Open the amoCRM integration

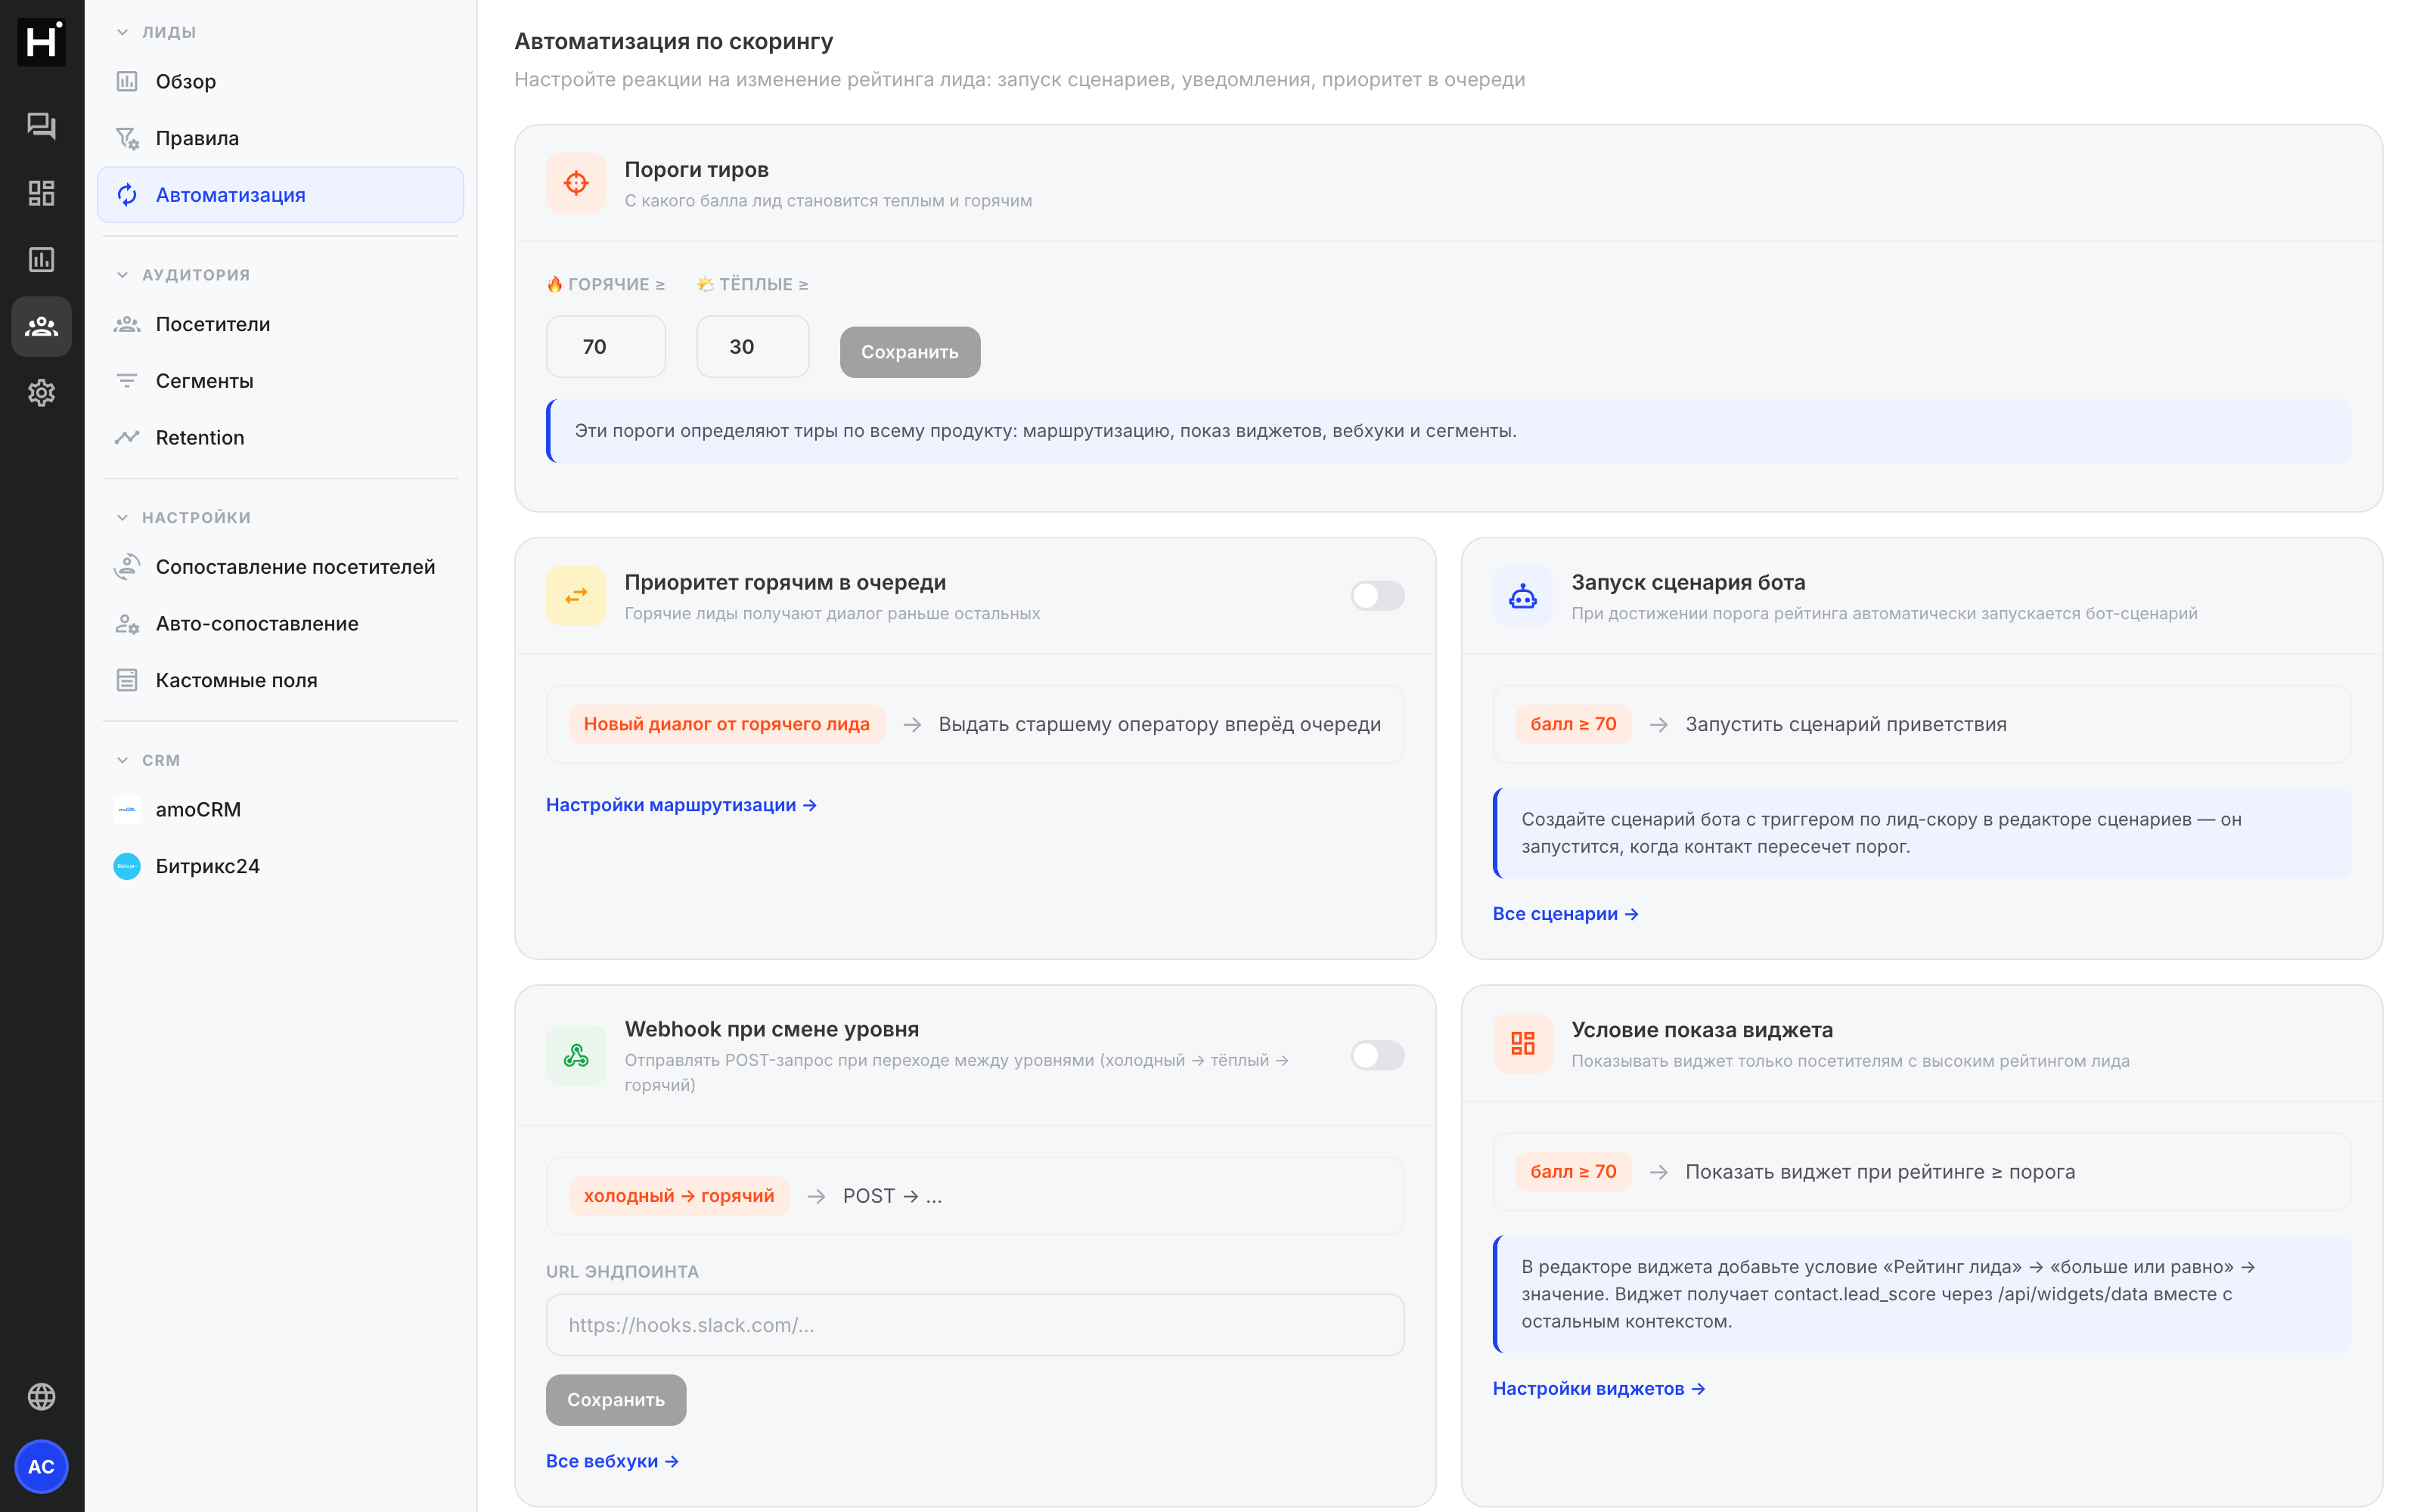(280, 810)
